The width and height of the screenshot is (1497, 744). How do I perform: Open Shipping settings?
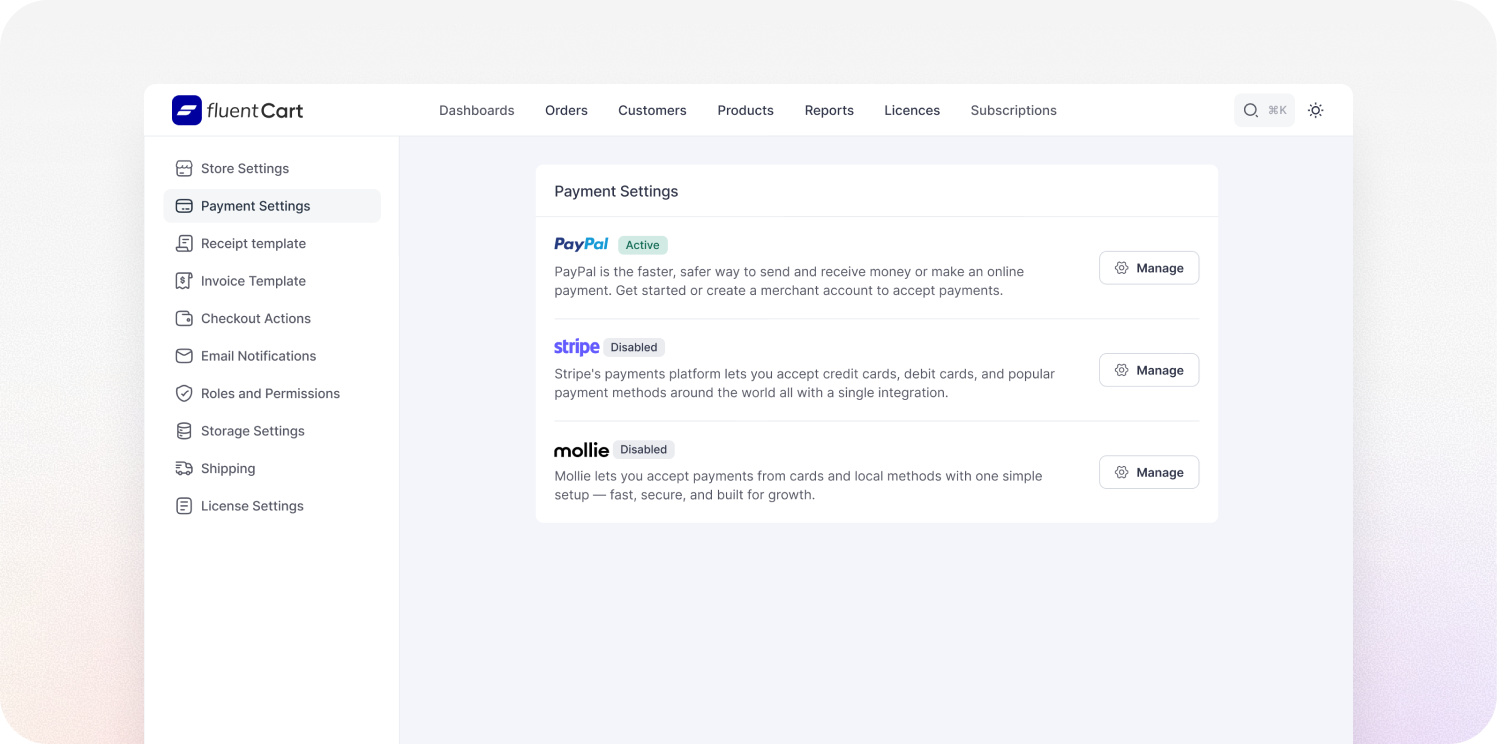tap(272, 469)
